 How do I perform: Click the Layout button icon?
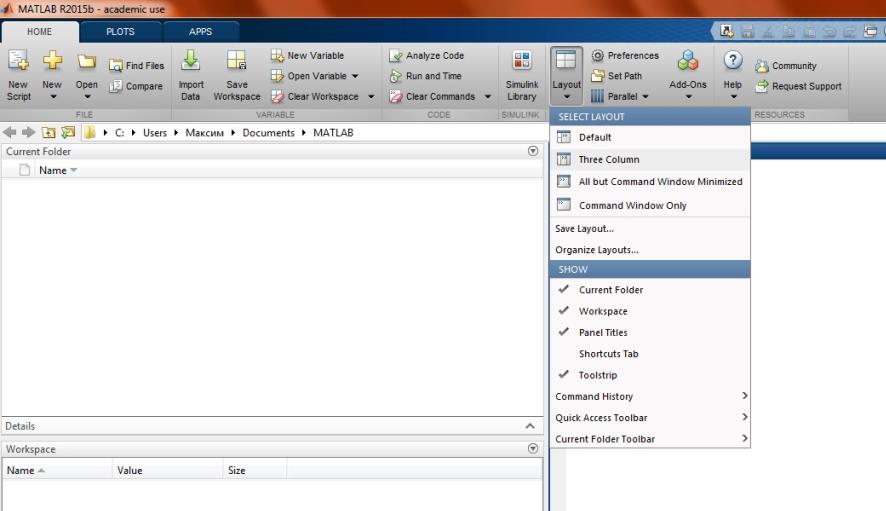[566, 60]
